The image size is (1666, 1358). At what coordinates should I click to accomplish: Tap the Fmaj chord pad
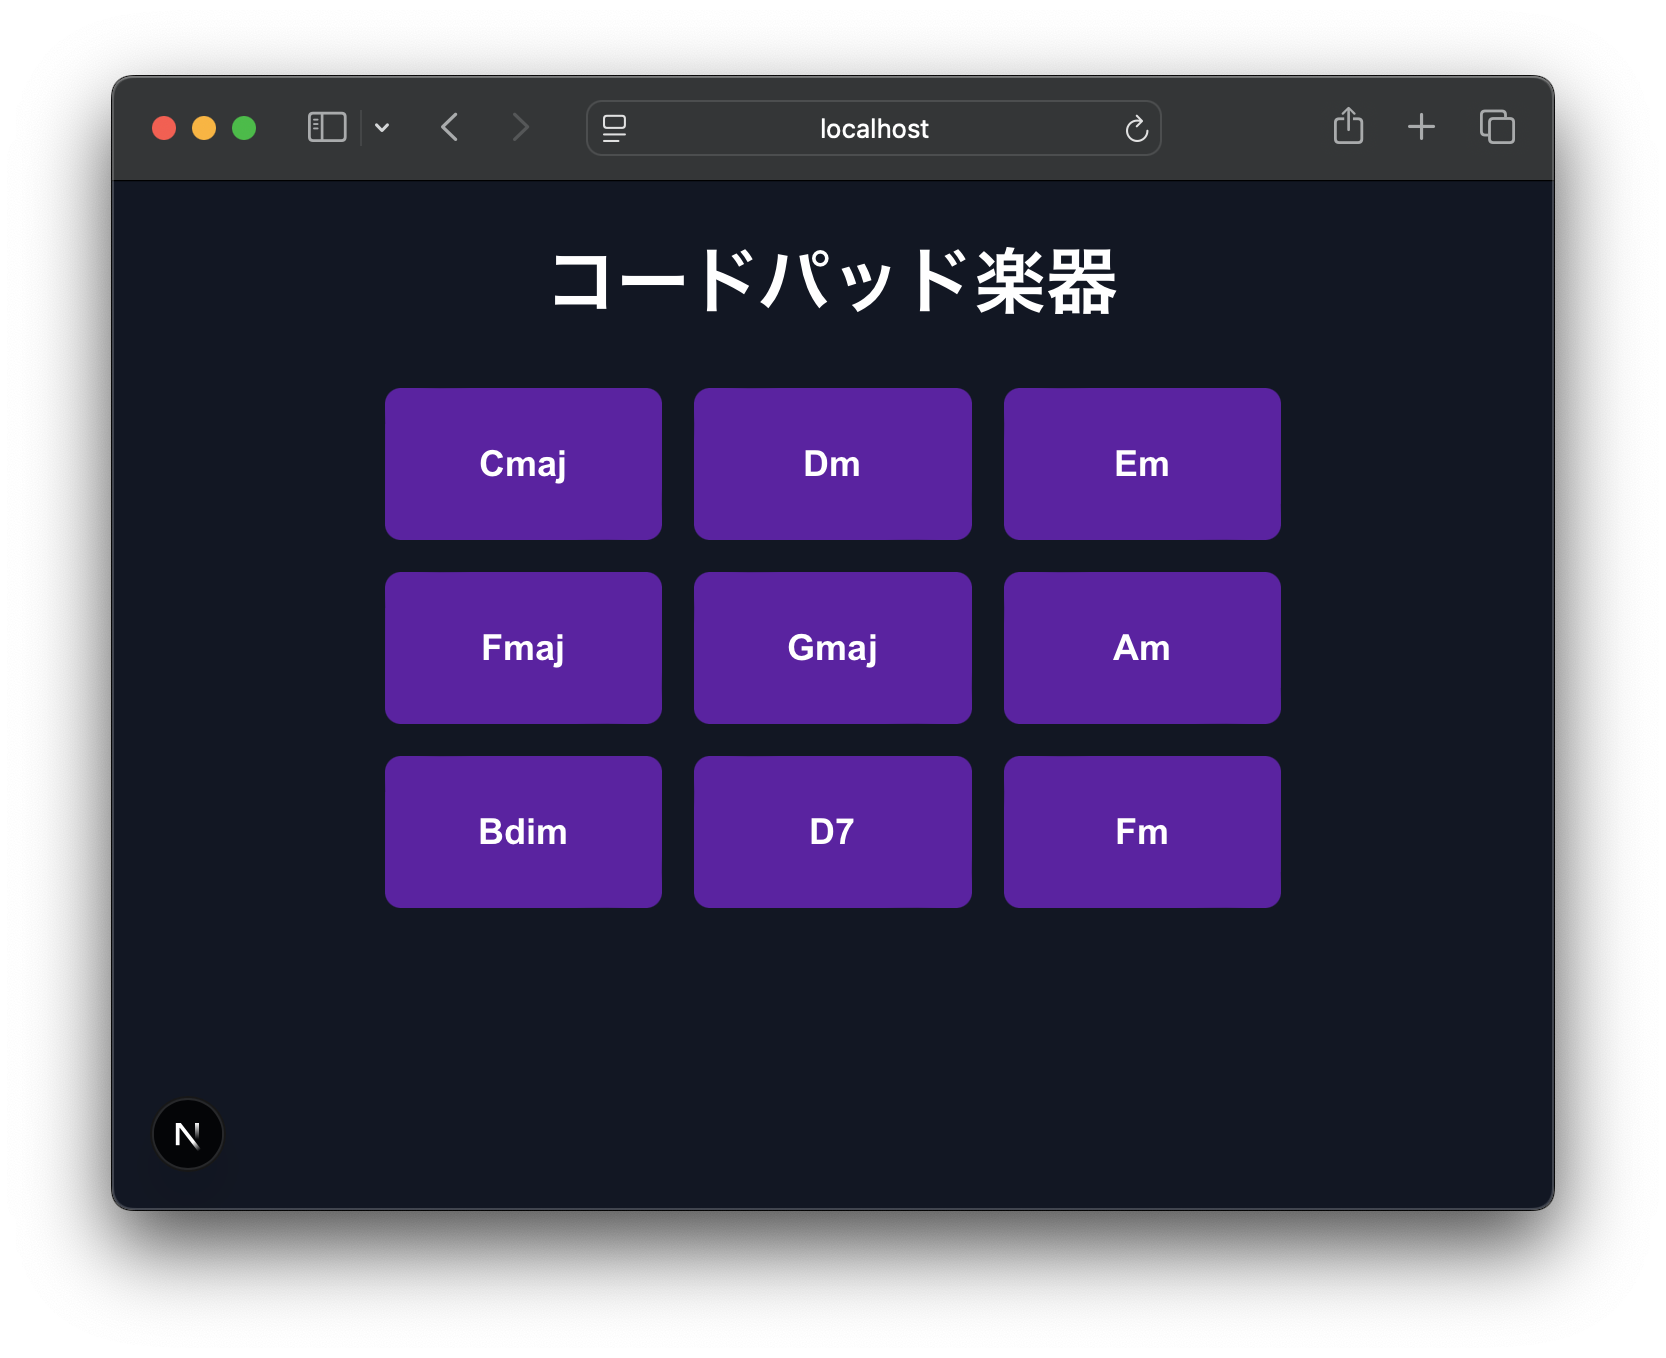click(x=523, y=648)
